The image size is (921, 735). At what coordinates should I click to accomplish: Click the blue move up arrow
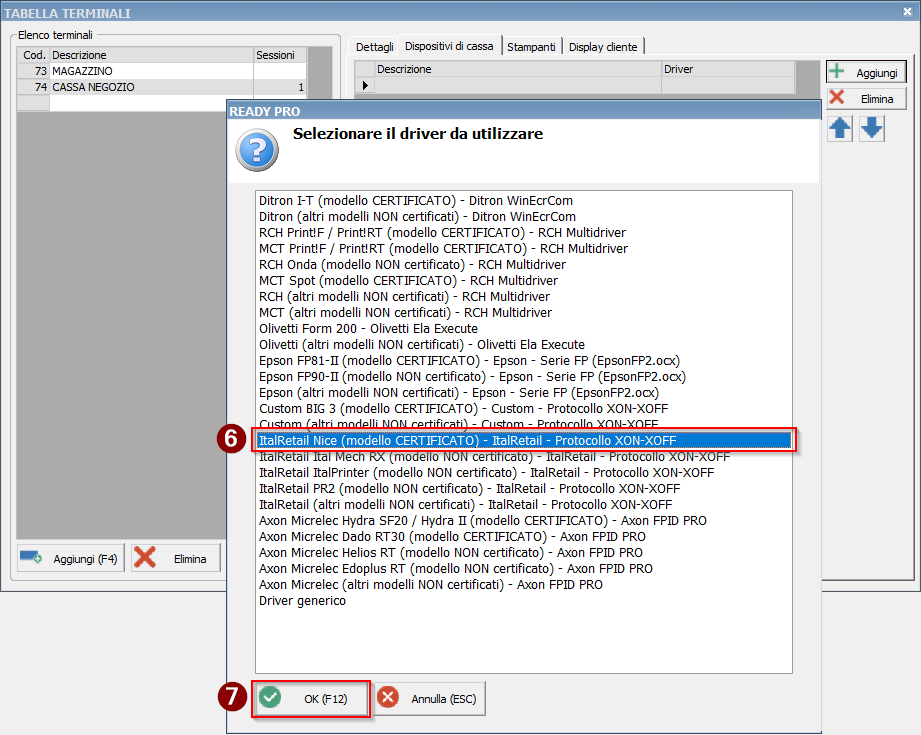(x=840, y=129)
